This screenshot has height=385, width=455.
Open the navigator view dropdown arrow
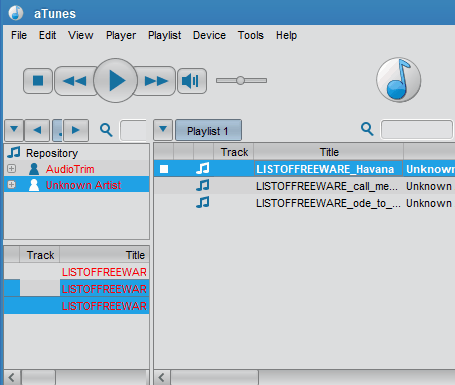pyautogui.click(x=14, y=130)
